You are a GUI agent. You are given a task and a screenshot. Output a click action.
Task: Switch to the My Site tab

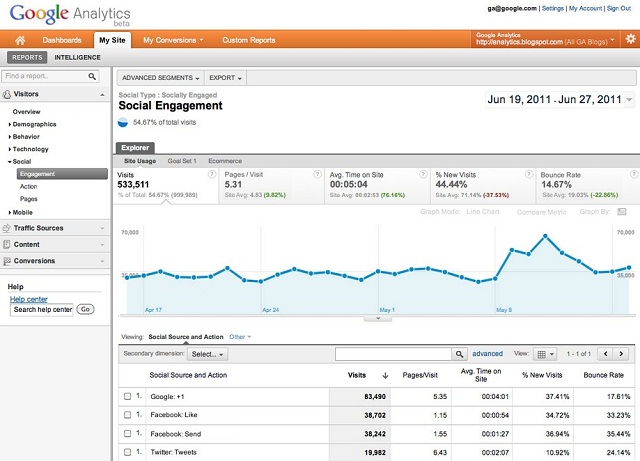[x=112, y=40]
